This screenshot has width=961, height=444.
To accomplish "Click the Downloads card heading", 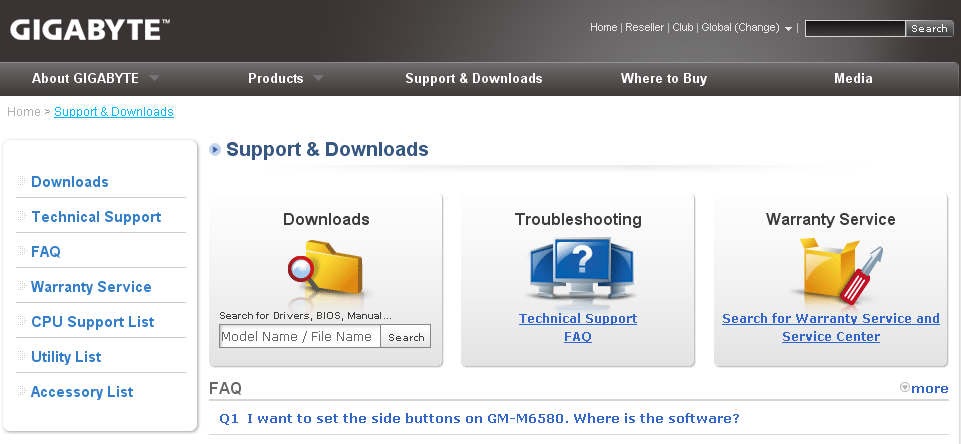I will 326,220.
